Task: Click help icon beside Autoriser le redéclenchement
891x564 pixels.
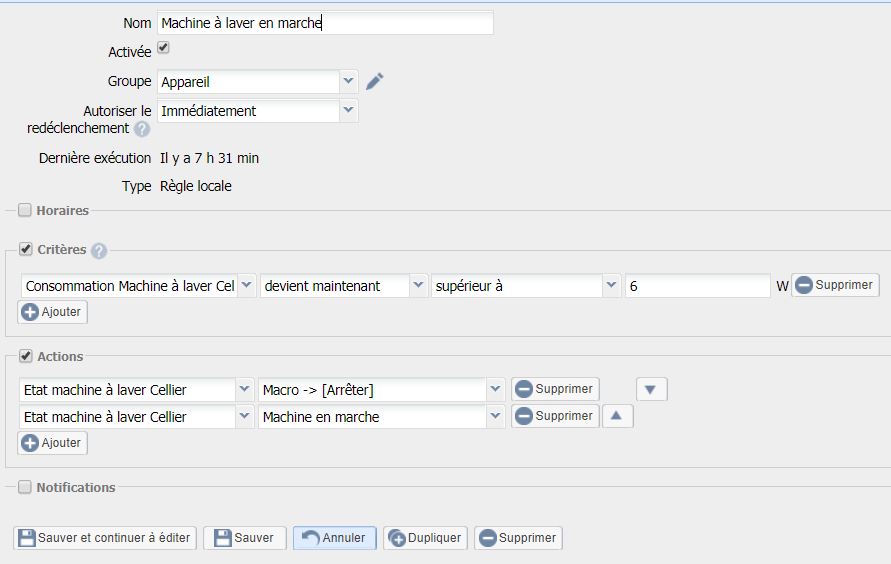Action: pos(142,129)
